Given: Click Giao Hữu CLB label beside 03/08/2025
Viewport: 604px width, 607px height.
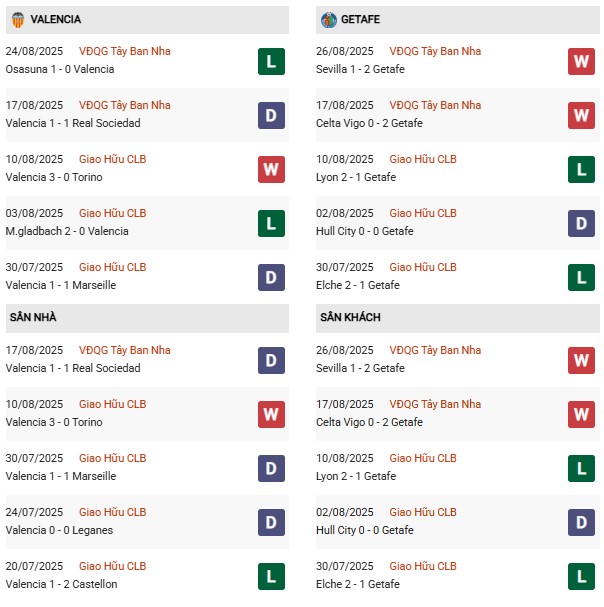Looking at the screenshot, I should coord(113,214).
